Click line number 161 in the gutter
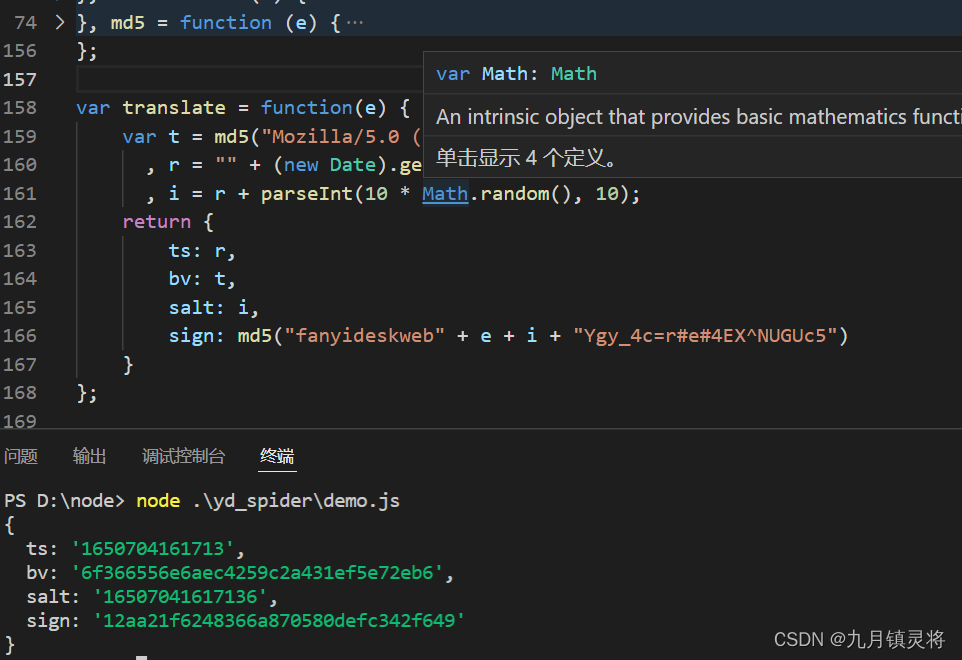 click(20, 194)
